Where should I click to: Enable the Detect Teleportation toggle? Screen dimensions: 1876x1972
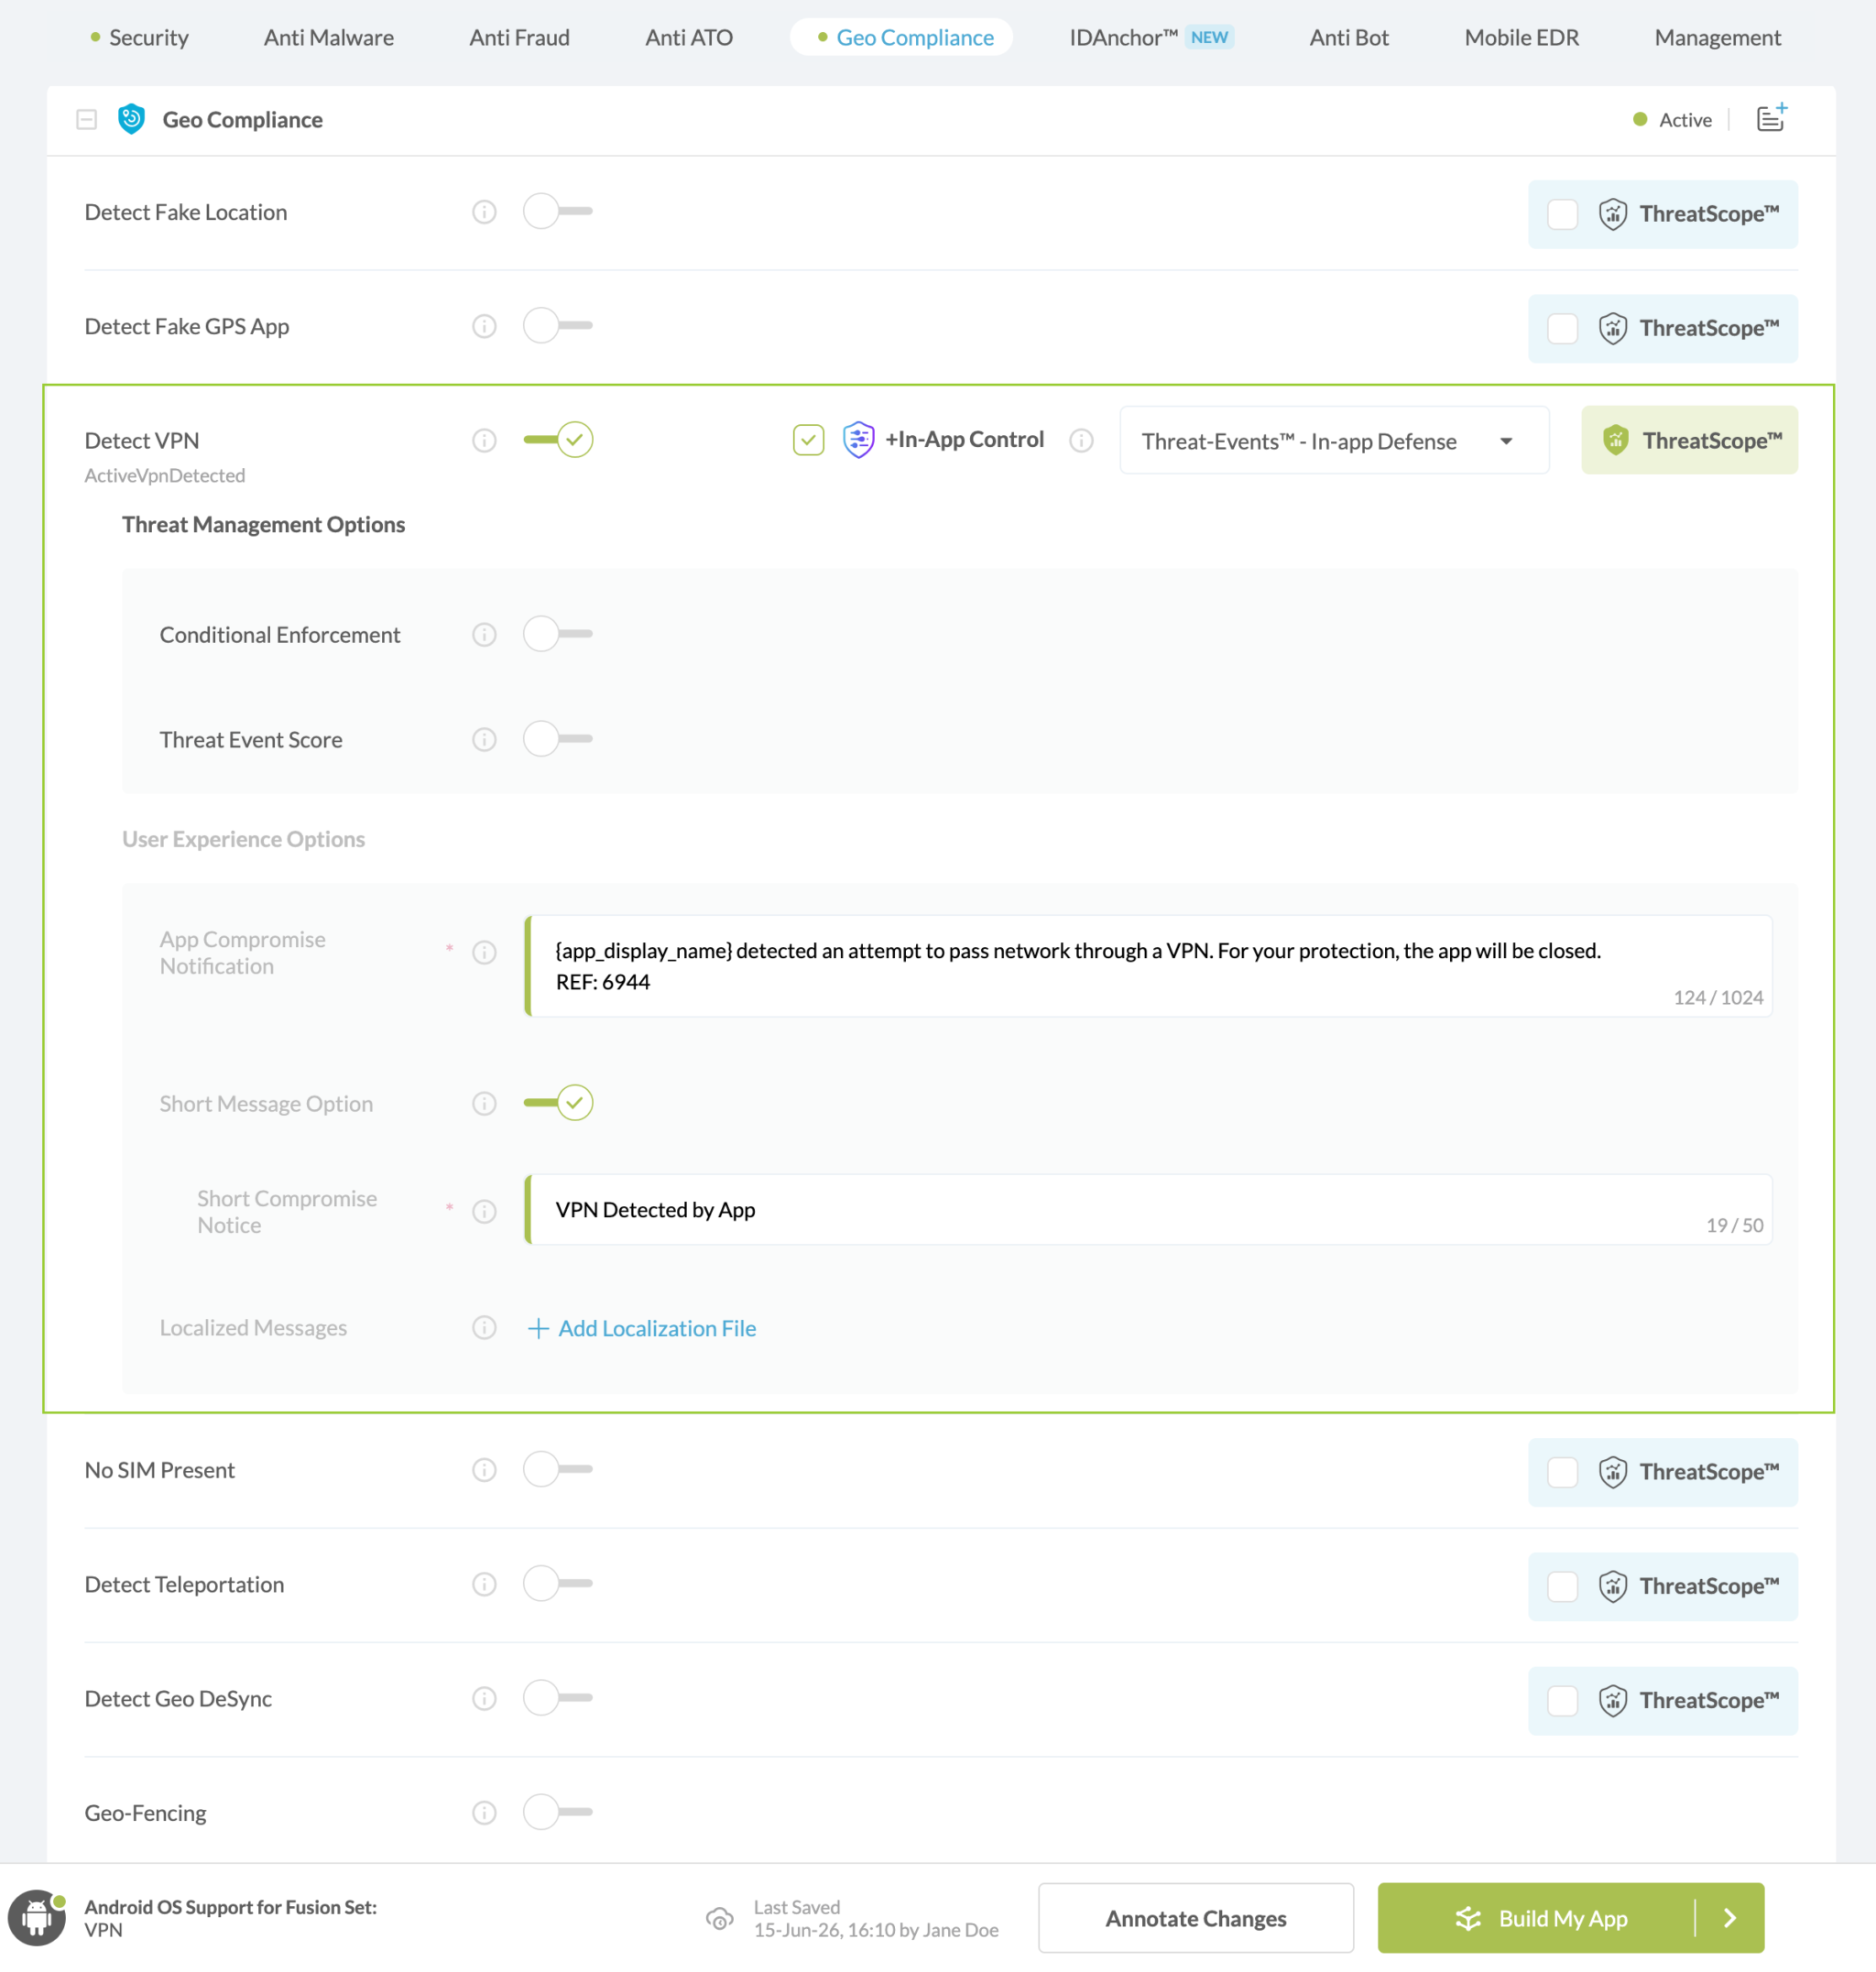557,1583
